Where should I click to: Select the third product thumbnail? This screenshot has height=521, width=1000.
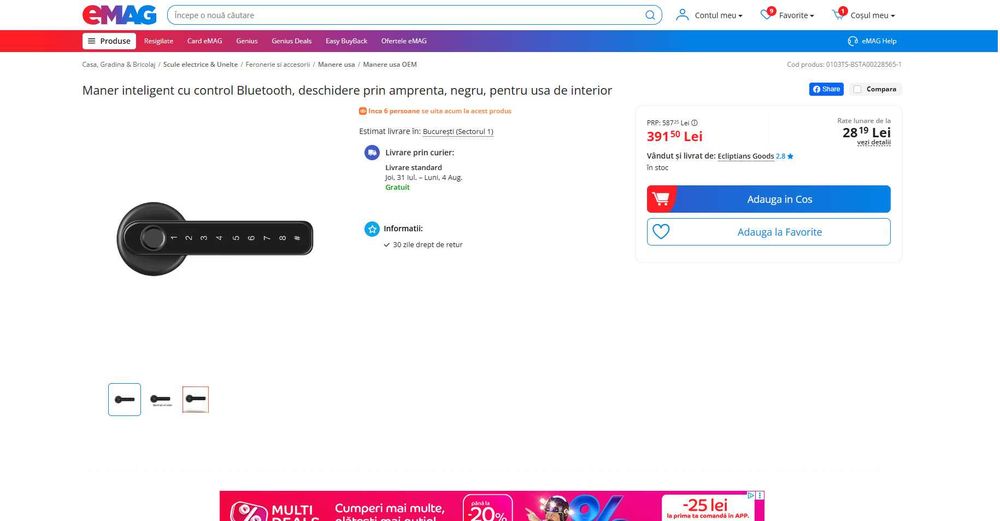point(195,399)
